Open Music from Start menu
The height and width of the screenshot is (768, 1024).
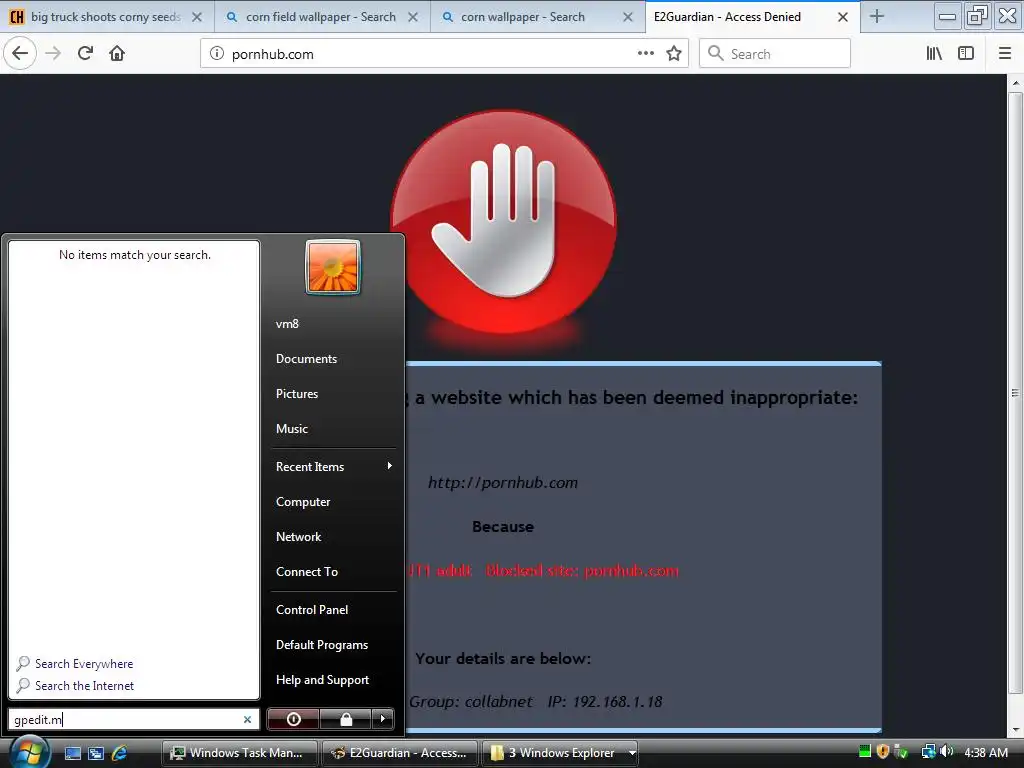[292, 428]
